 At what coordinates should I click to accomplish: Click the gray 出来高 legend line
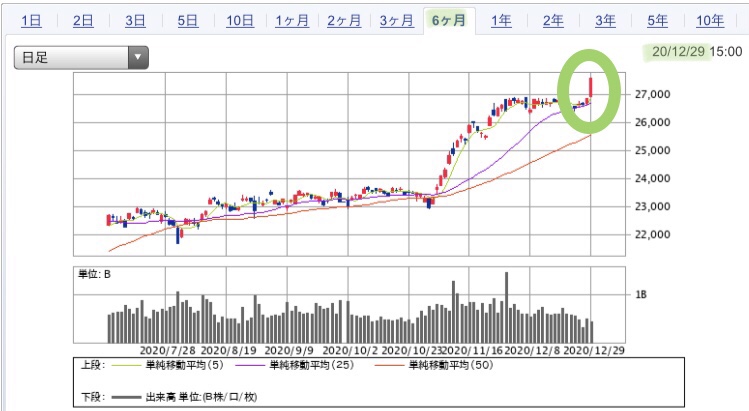126,397
